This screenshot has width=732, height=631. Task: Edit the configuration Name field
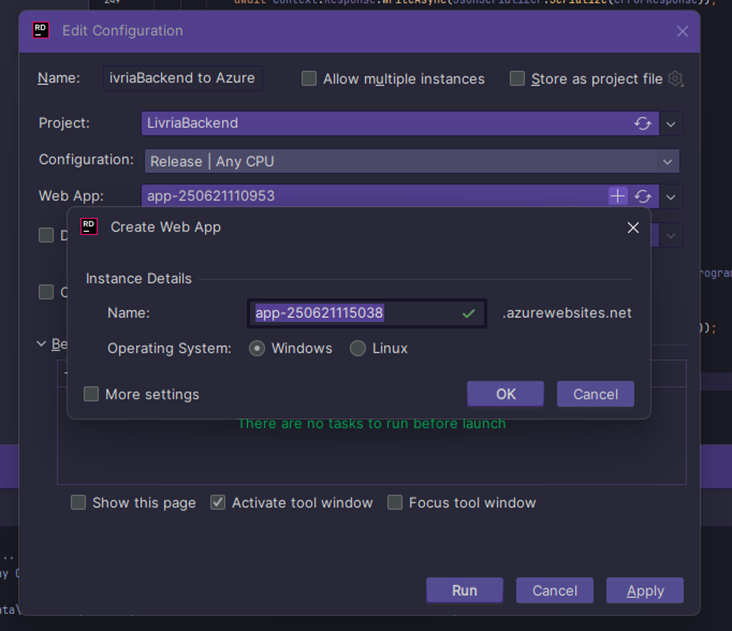[183, 78]
